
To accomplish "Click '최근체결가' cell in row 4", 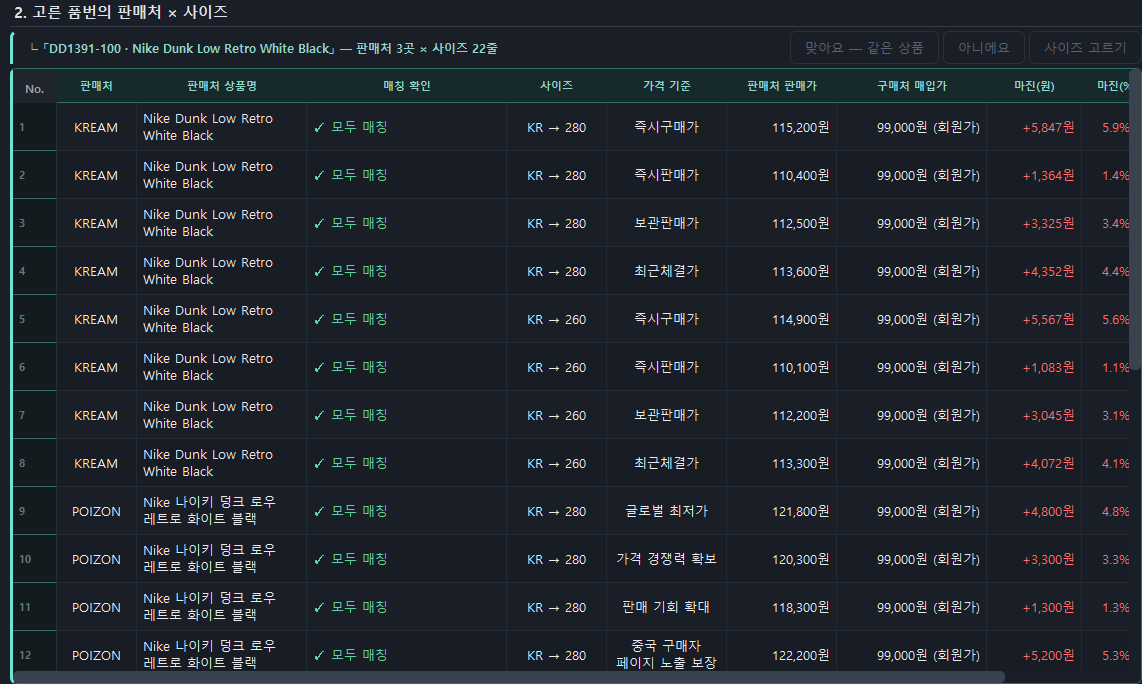I will [x=666, y=272].
